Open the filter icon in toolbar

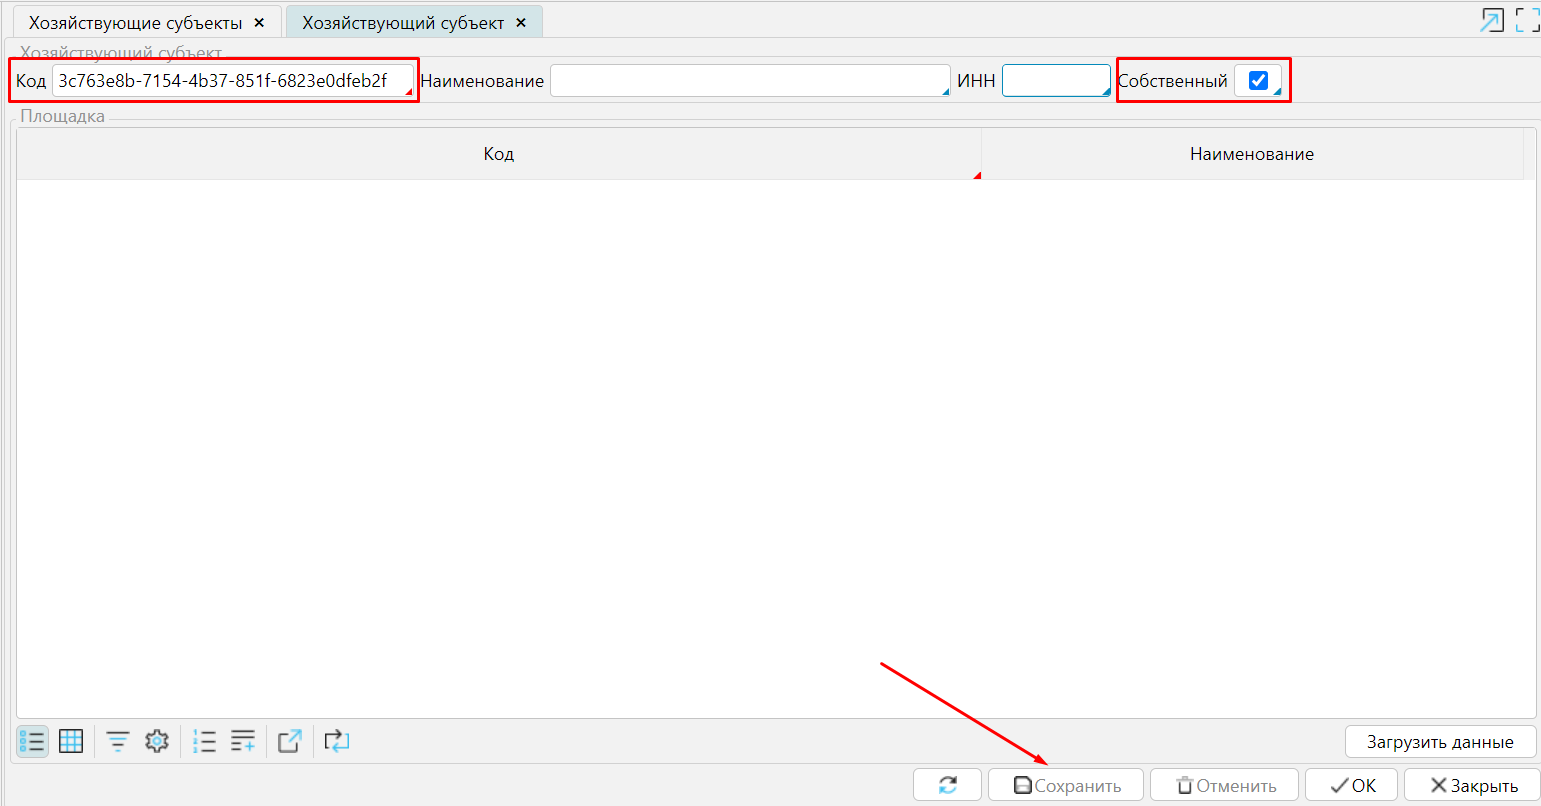(x=118, y=741)
